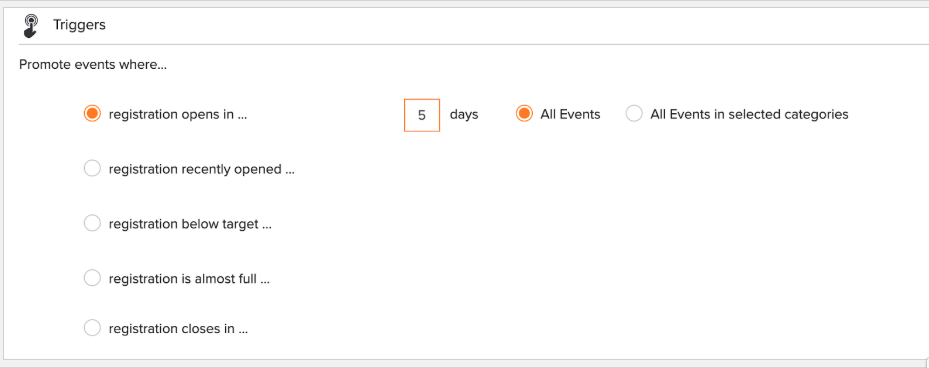Click the Triggers tap-finger icon
Screen dimensions: 929x368
click(x=30, y=26)
